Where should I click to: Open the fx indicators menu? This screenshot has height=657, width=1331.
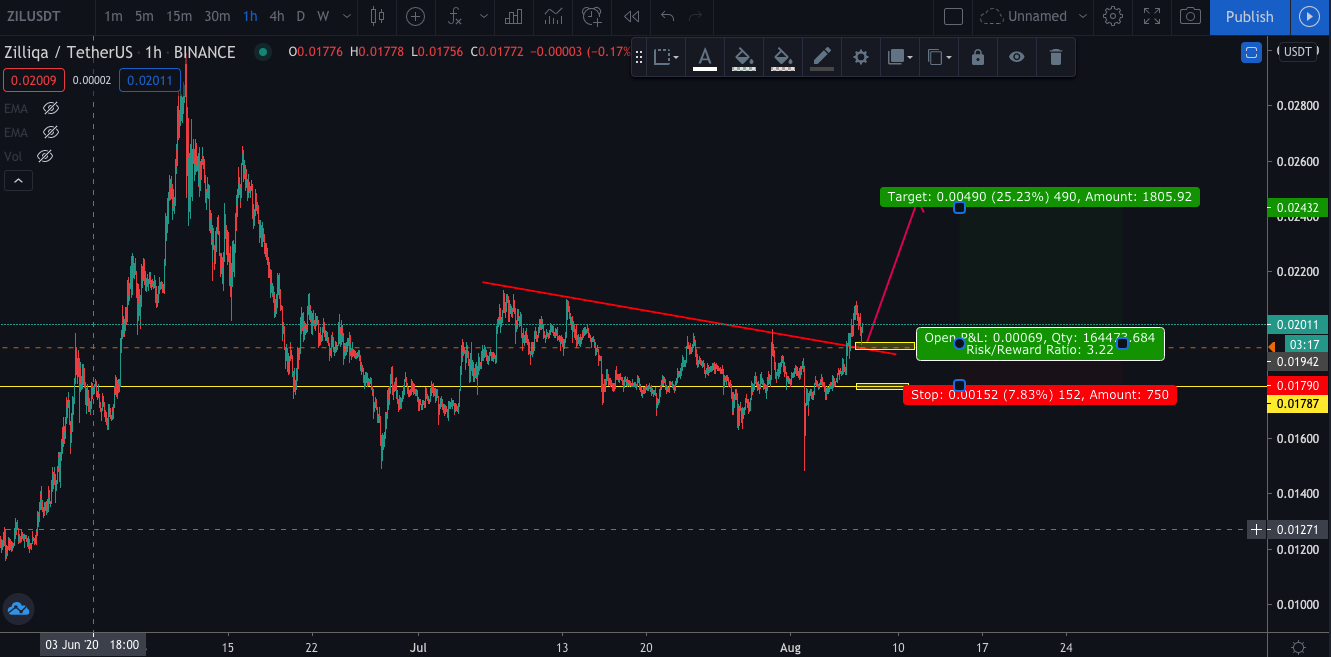[x=455, y=16]
